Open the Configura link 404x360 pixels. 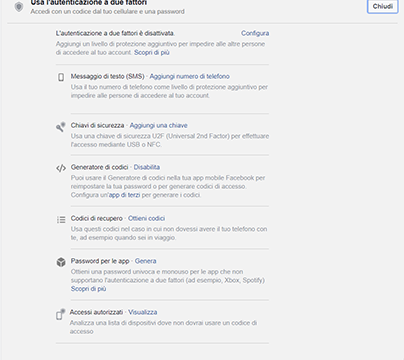(x=255, y=33)
